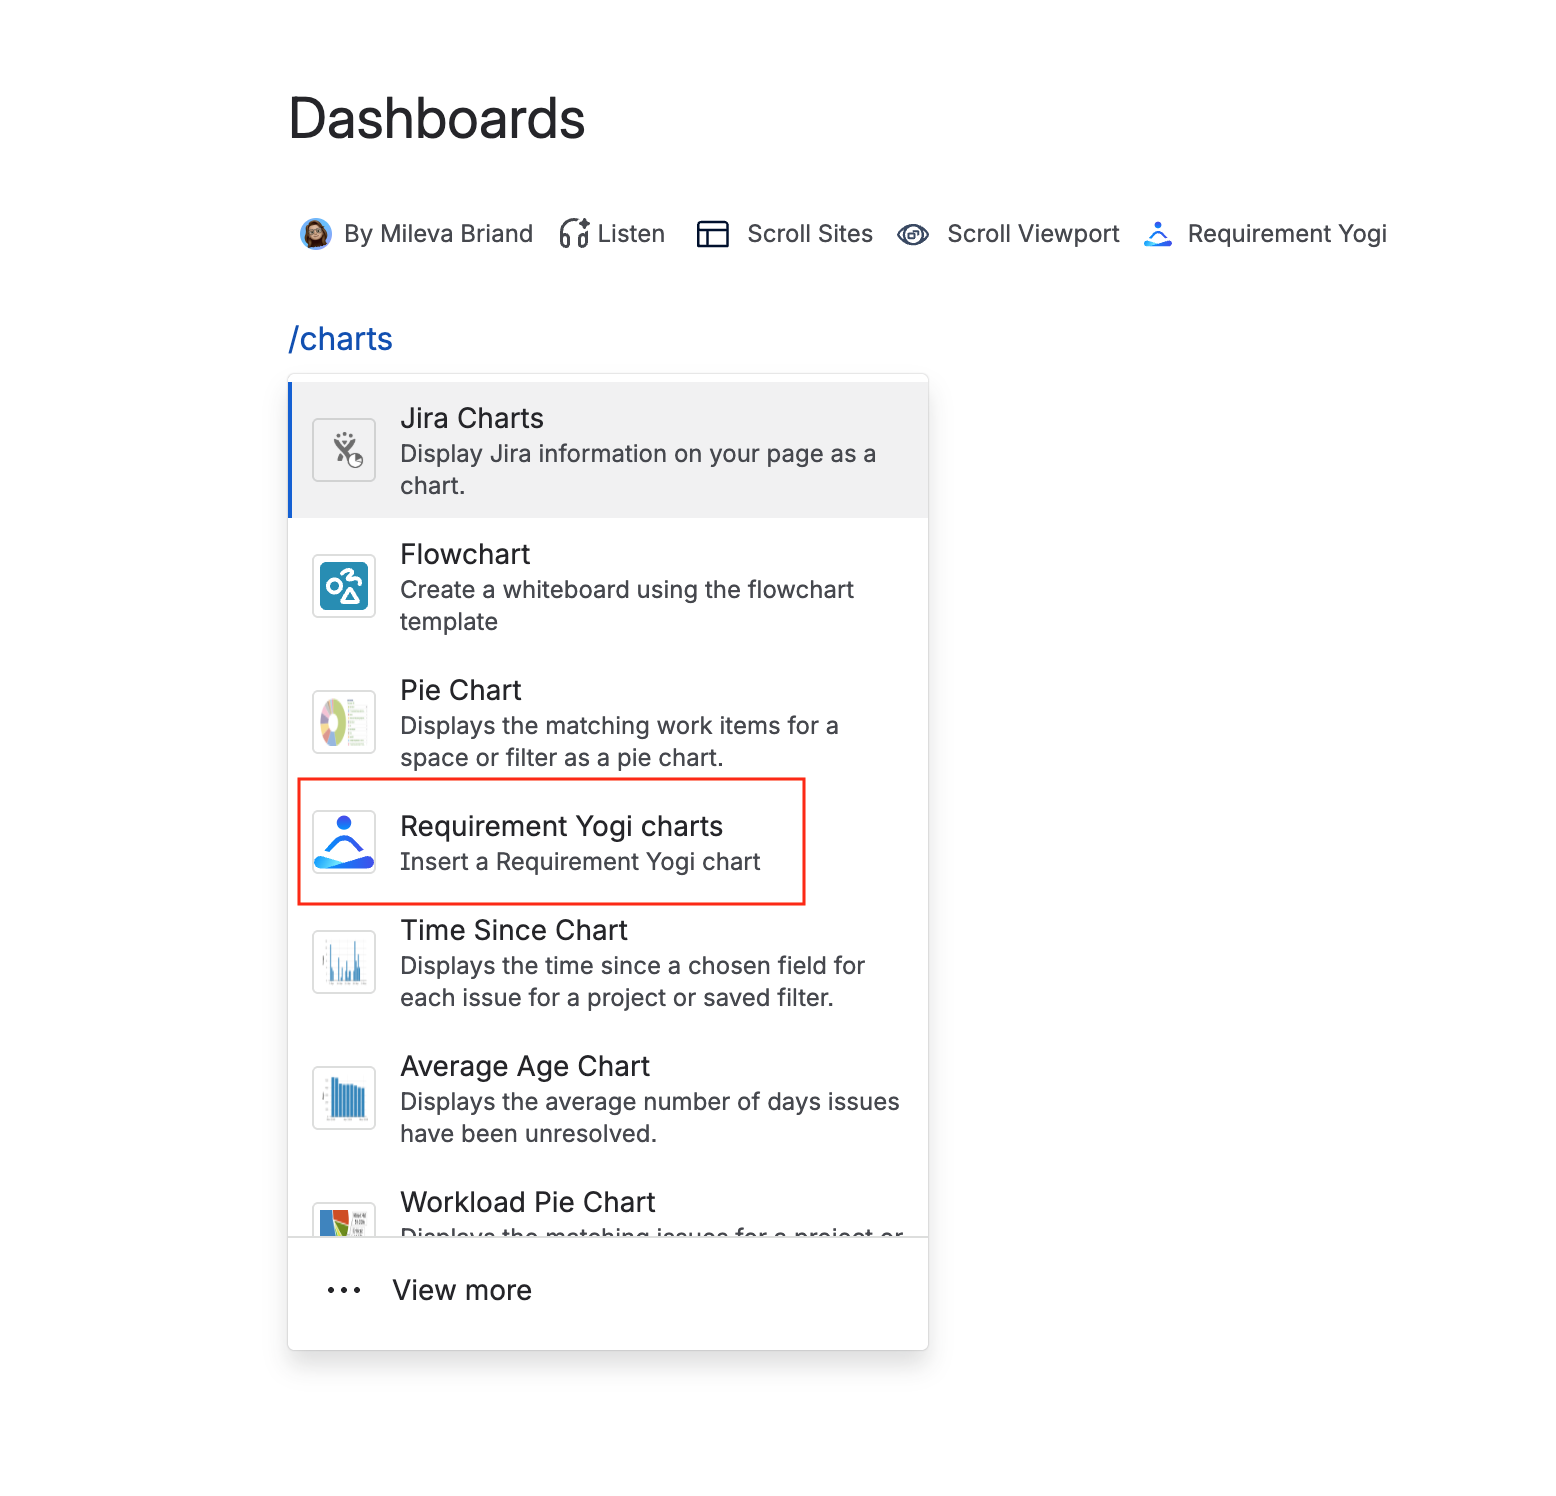
Task: Click the Time Since Chart icon
Action: (x=344, y=962)
